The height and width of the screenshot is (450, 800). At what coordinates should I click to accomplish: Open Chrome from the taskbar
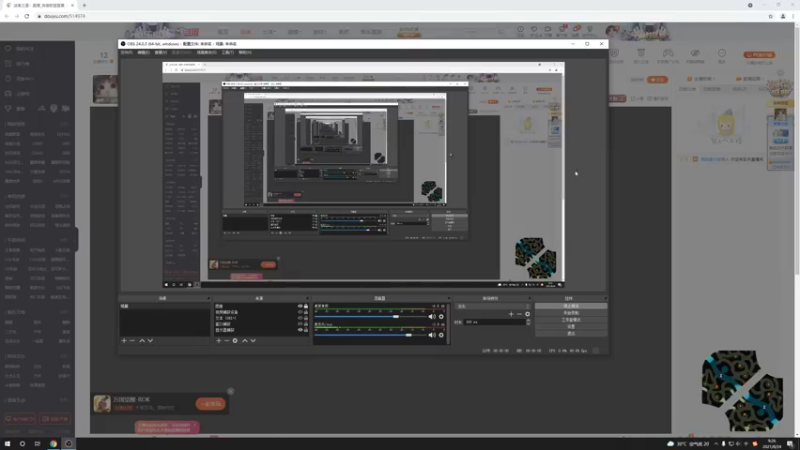pyautogui.click(x=53, y=443)
